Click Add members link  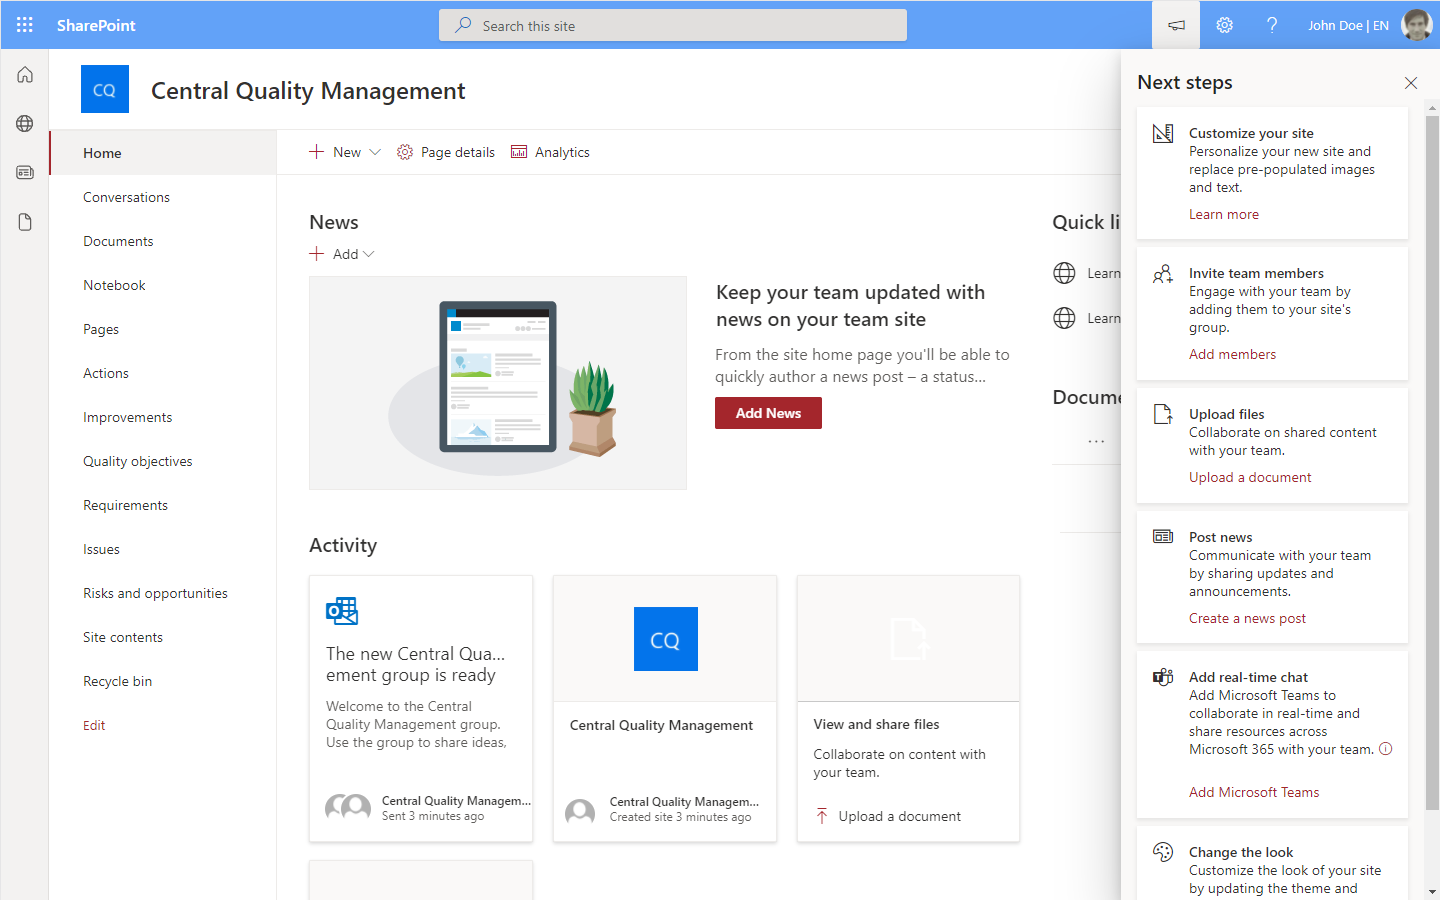[1232, 354]
